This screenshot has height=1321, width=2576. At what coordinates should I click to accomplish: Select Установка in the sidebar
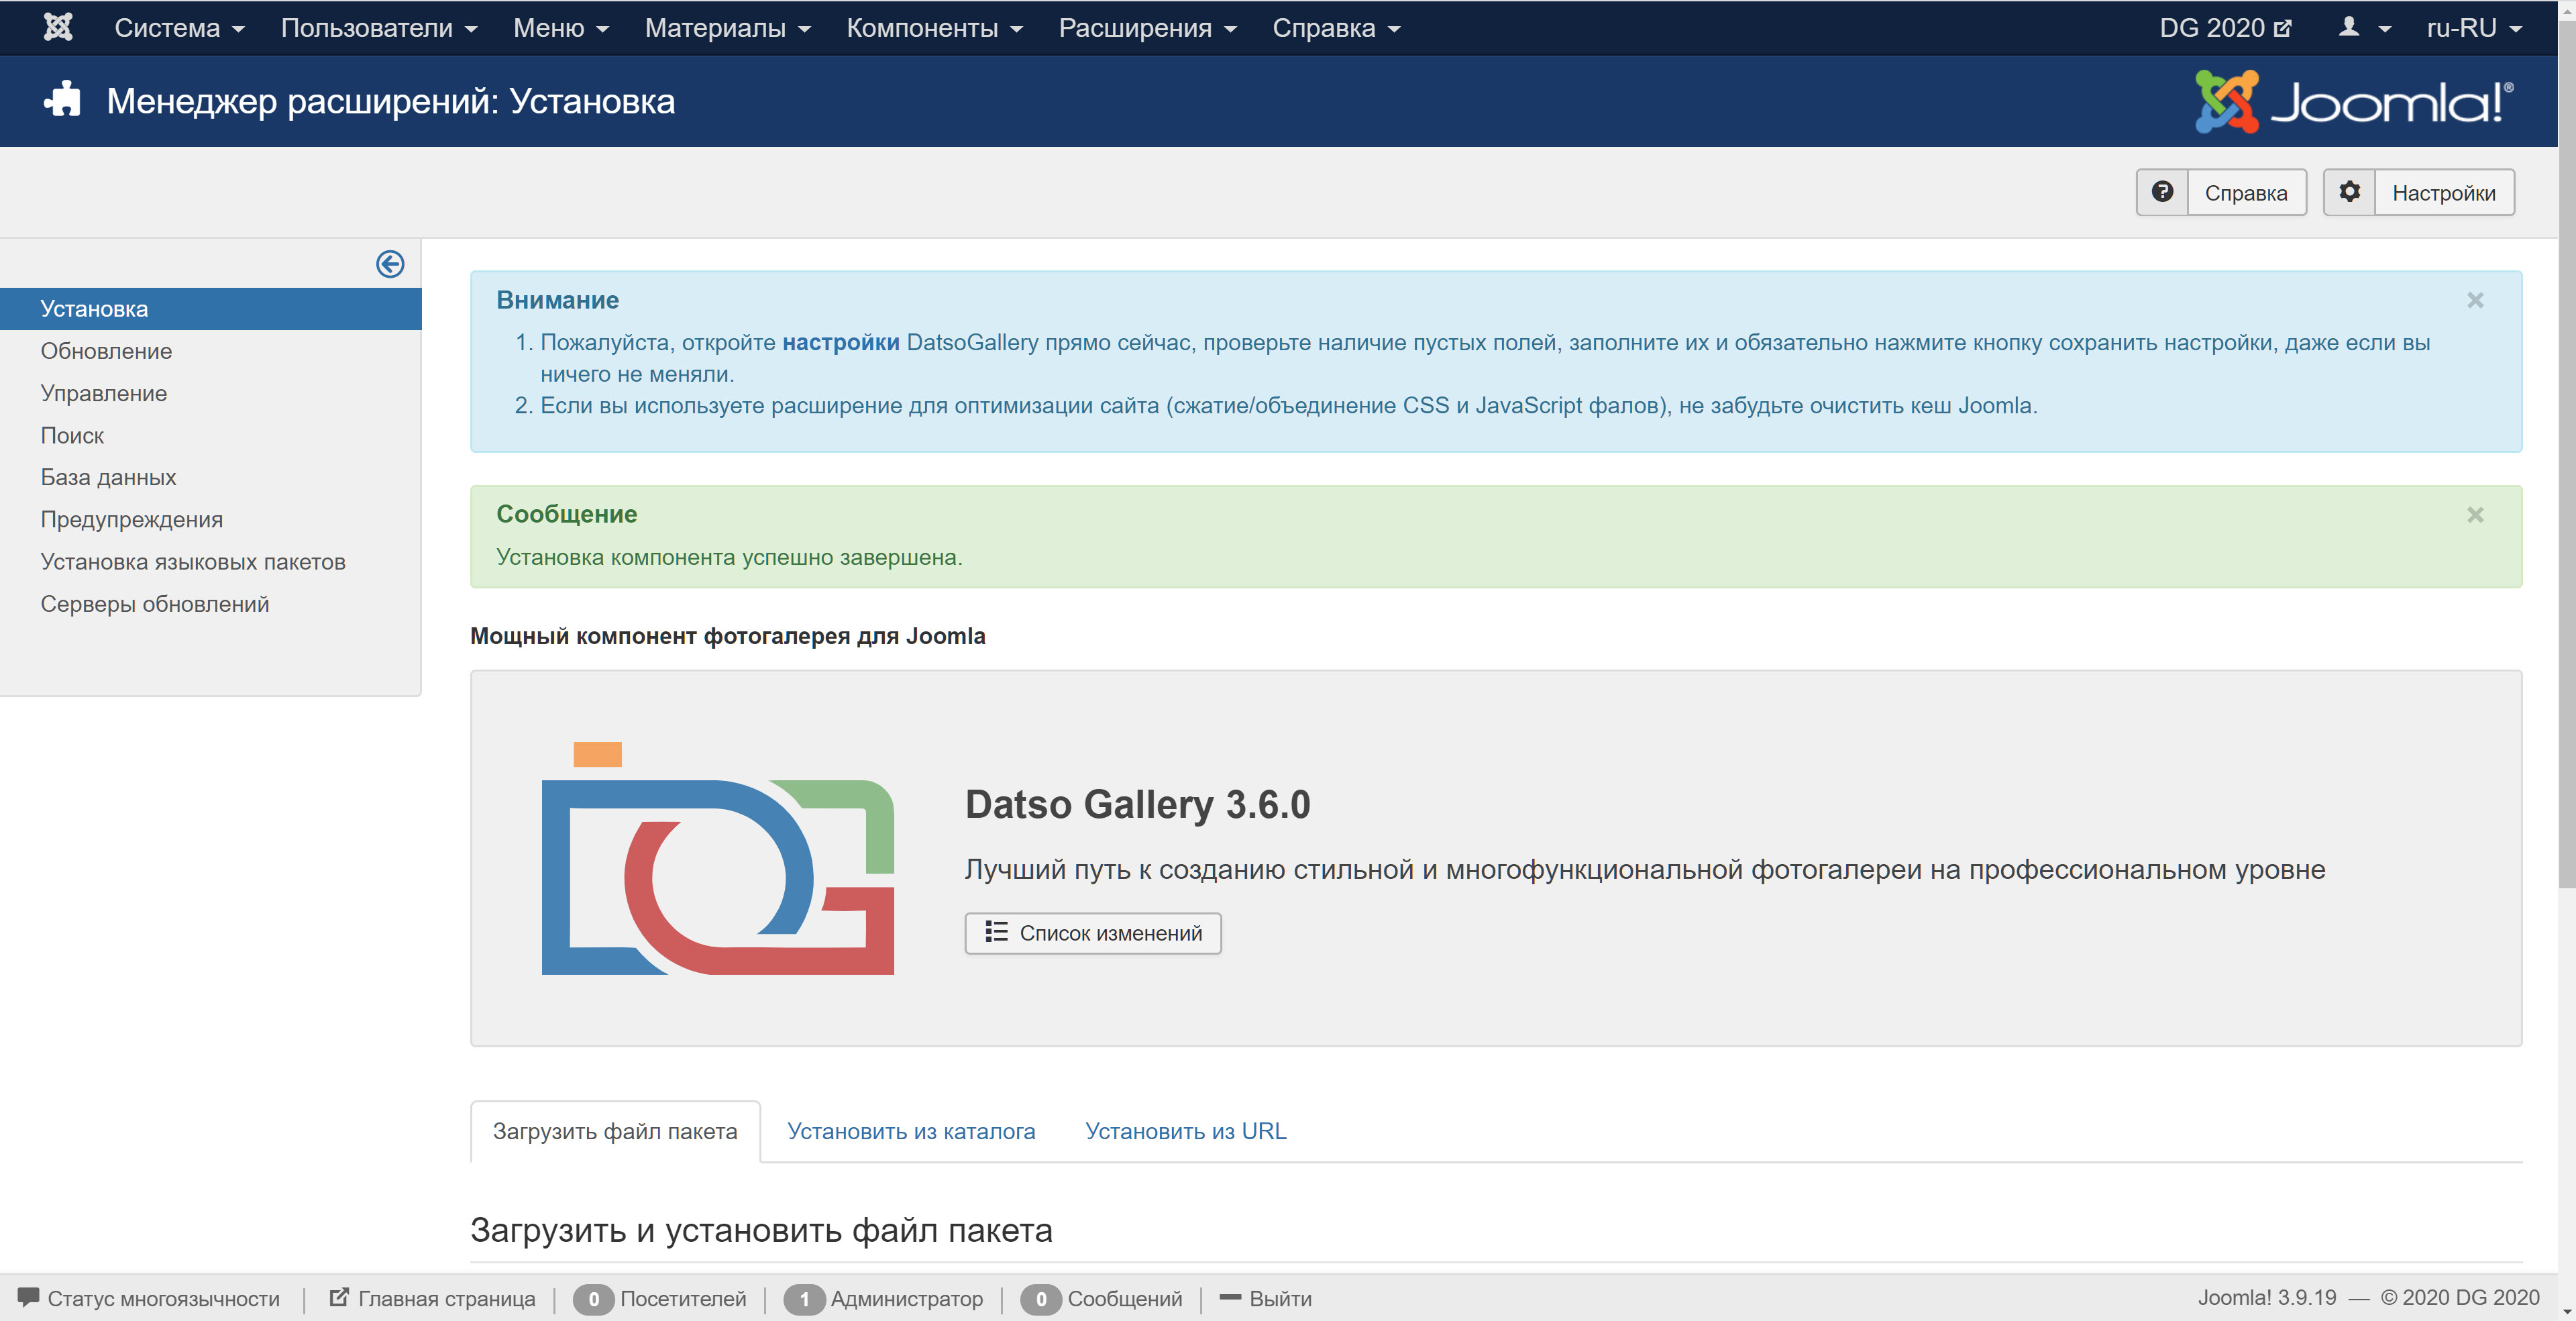pyautogui.click(x=210, y=309)
